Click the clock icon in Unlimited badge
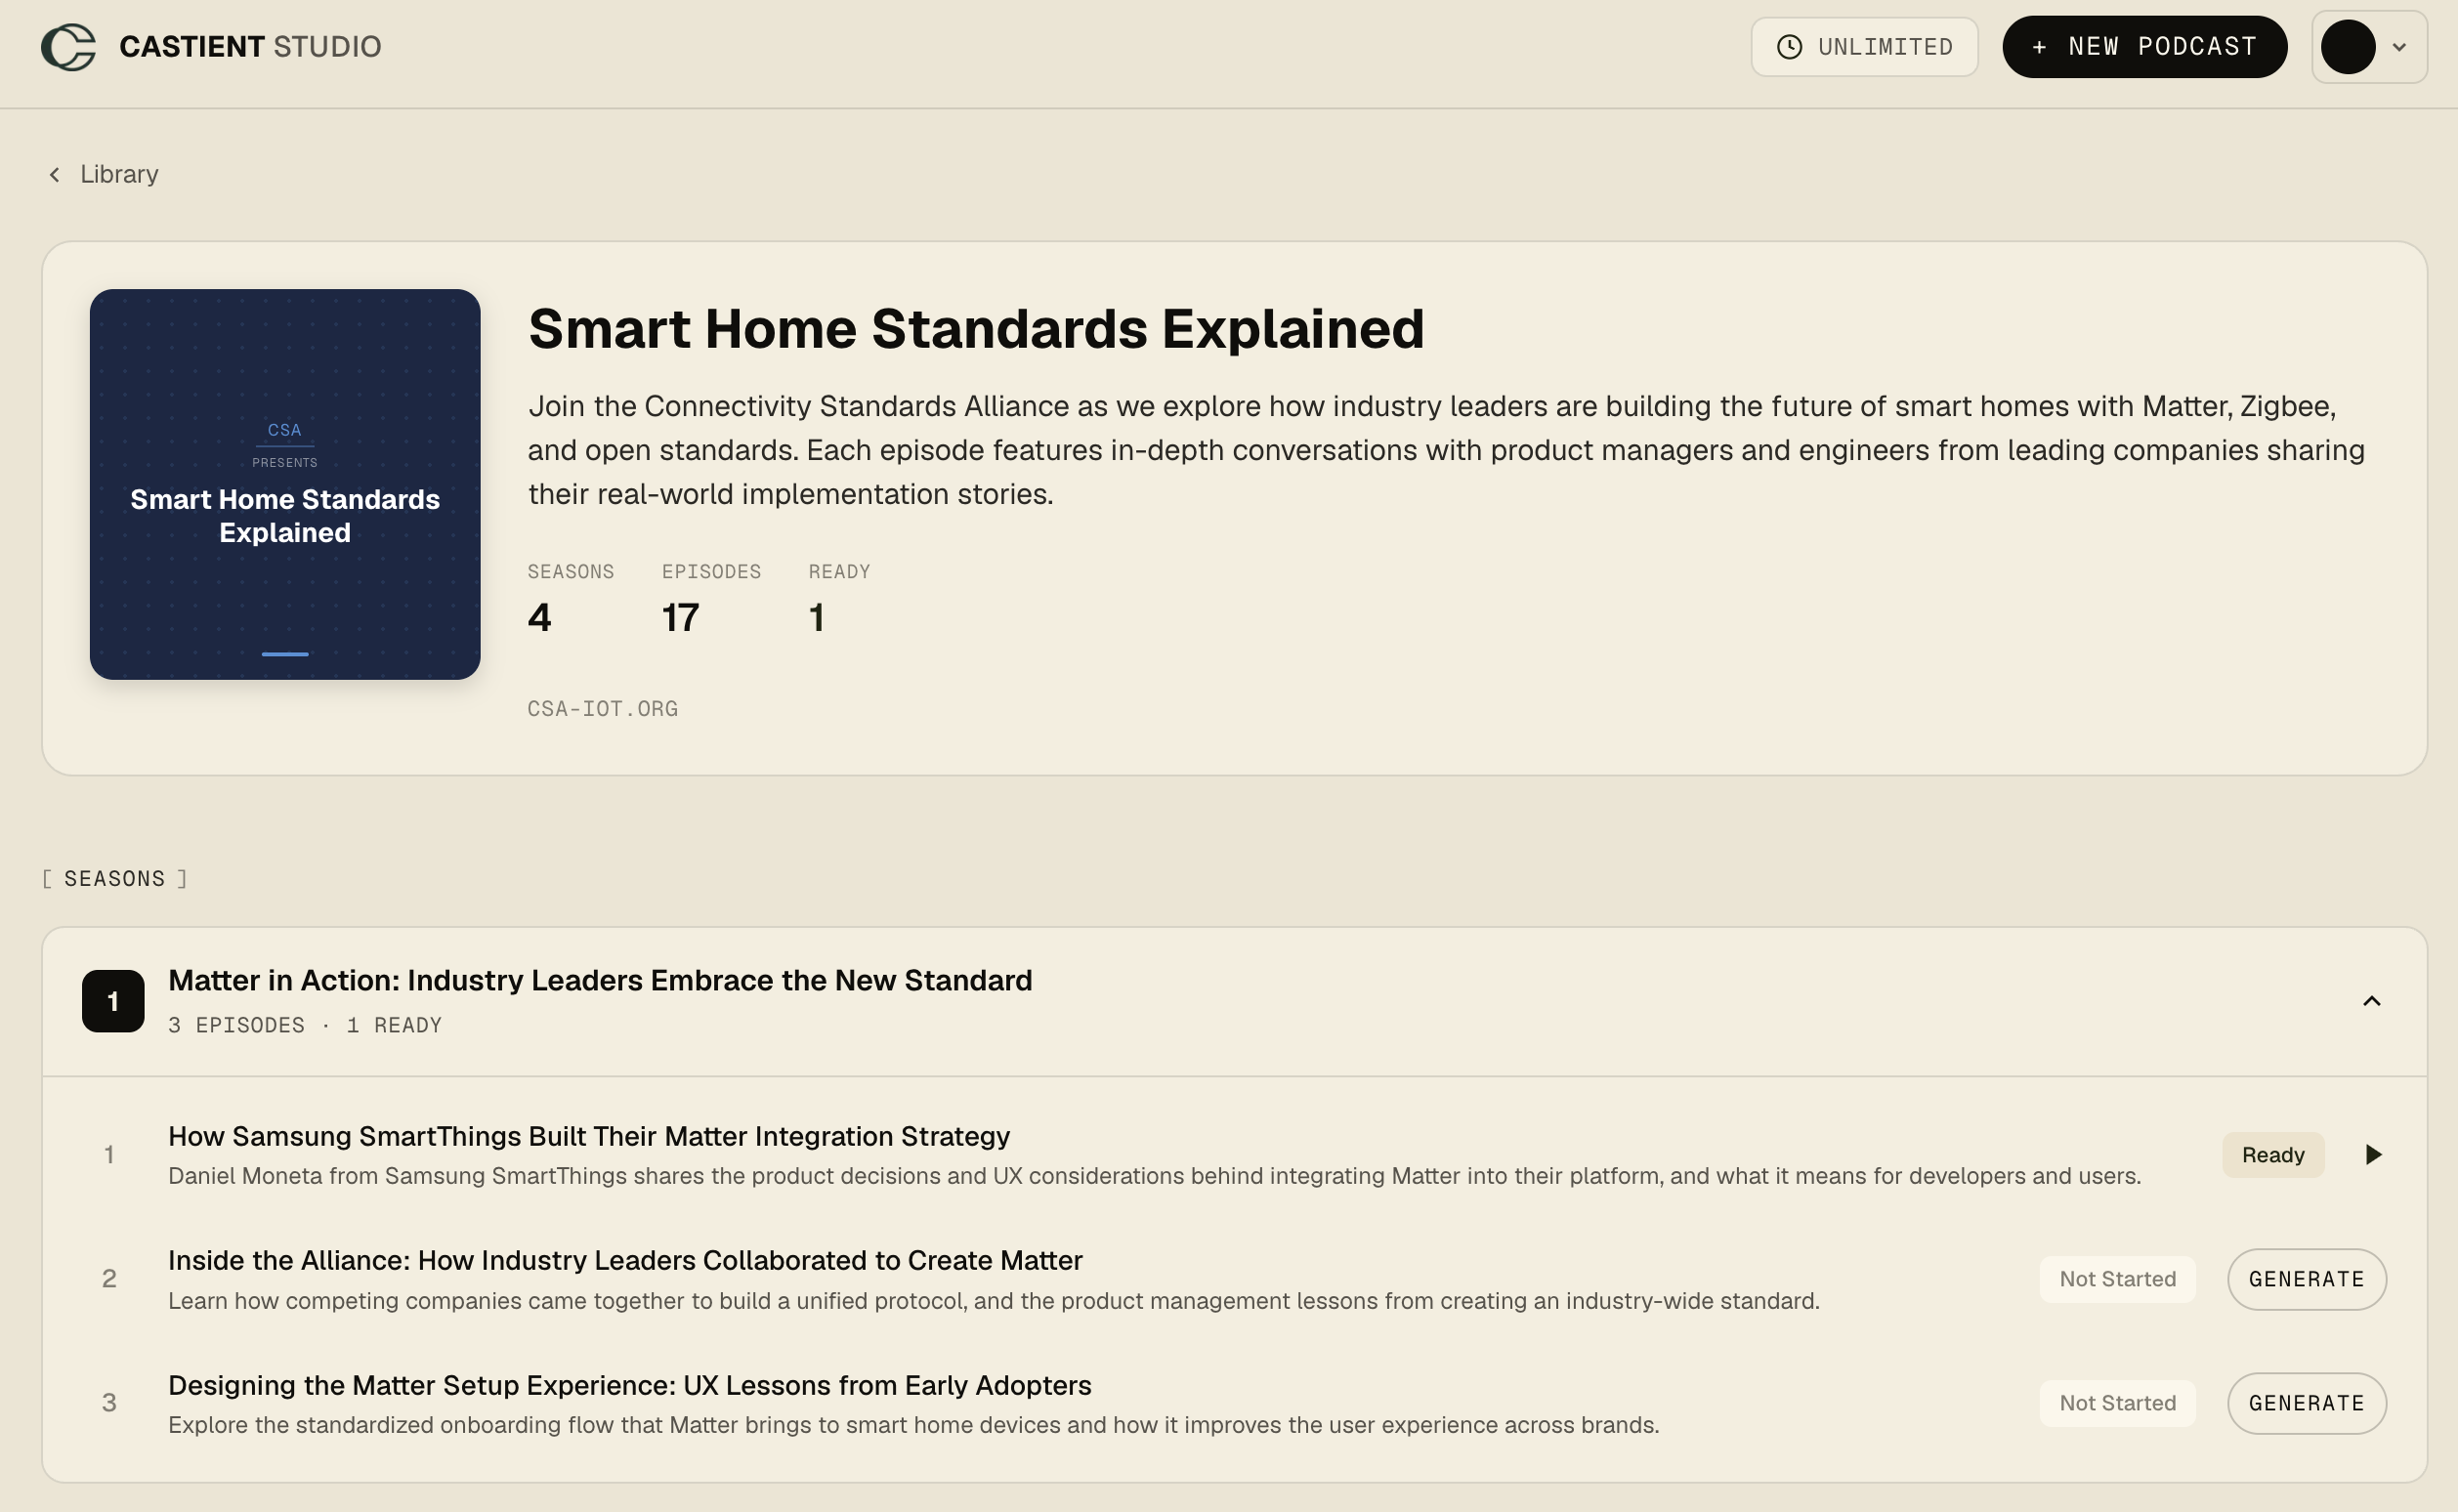 click(x=1789, y=47)
